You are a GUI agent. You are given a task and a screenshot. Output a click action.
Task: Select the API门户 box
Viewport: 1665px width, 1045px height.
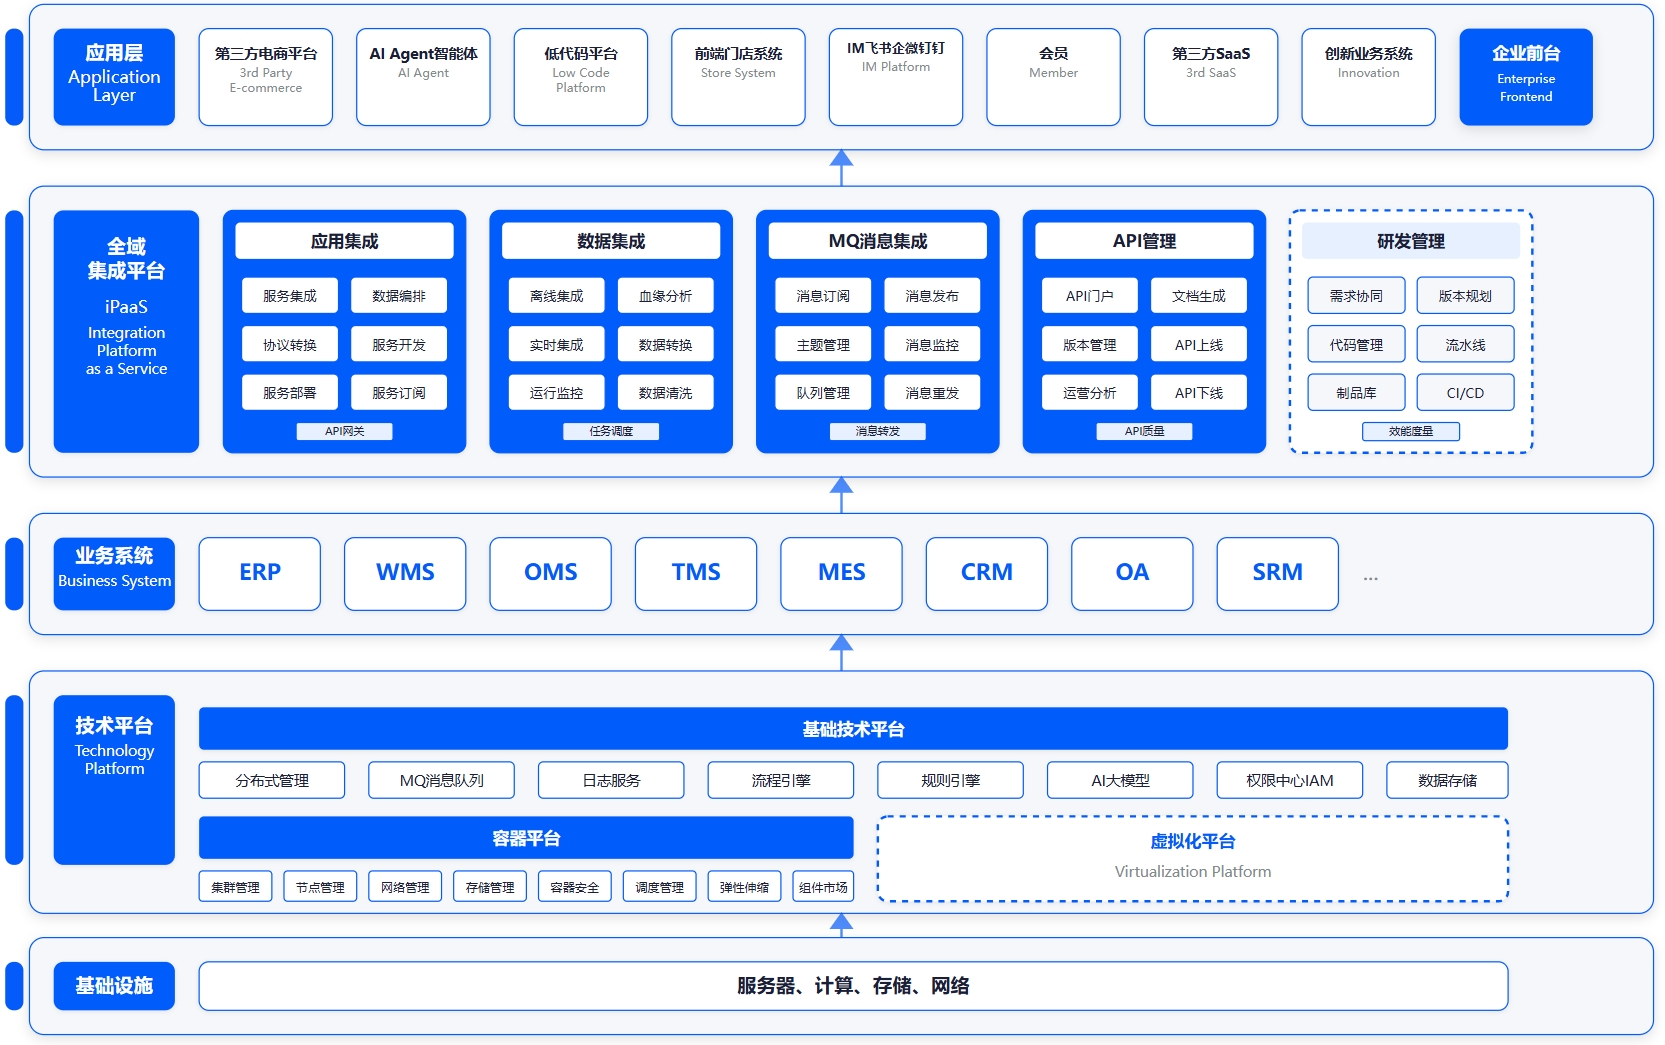coord(1089,296)
